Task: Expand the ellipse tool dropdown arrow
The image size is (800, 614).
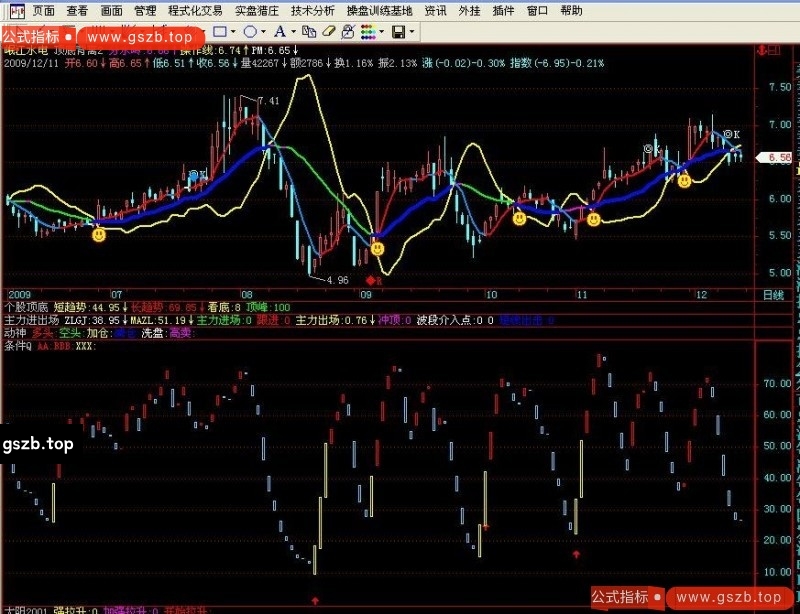Action: (x=265, y=32)
